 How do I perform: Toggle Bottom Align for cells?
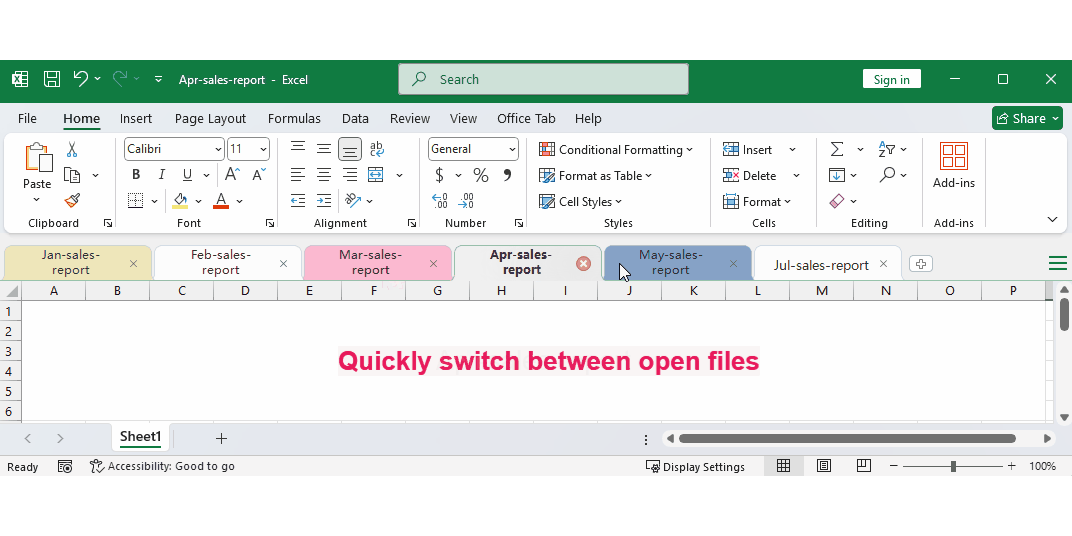pos(349,148)
